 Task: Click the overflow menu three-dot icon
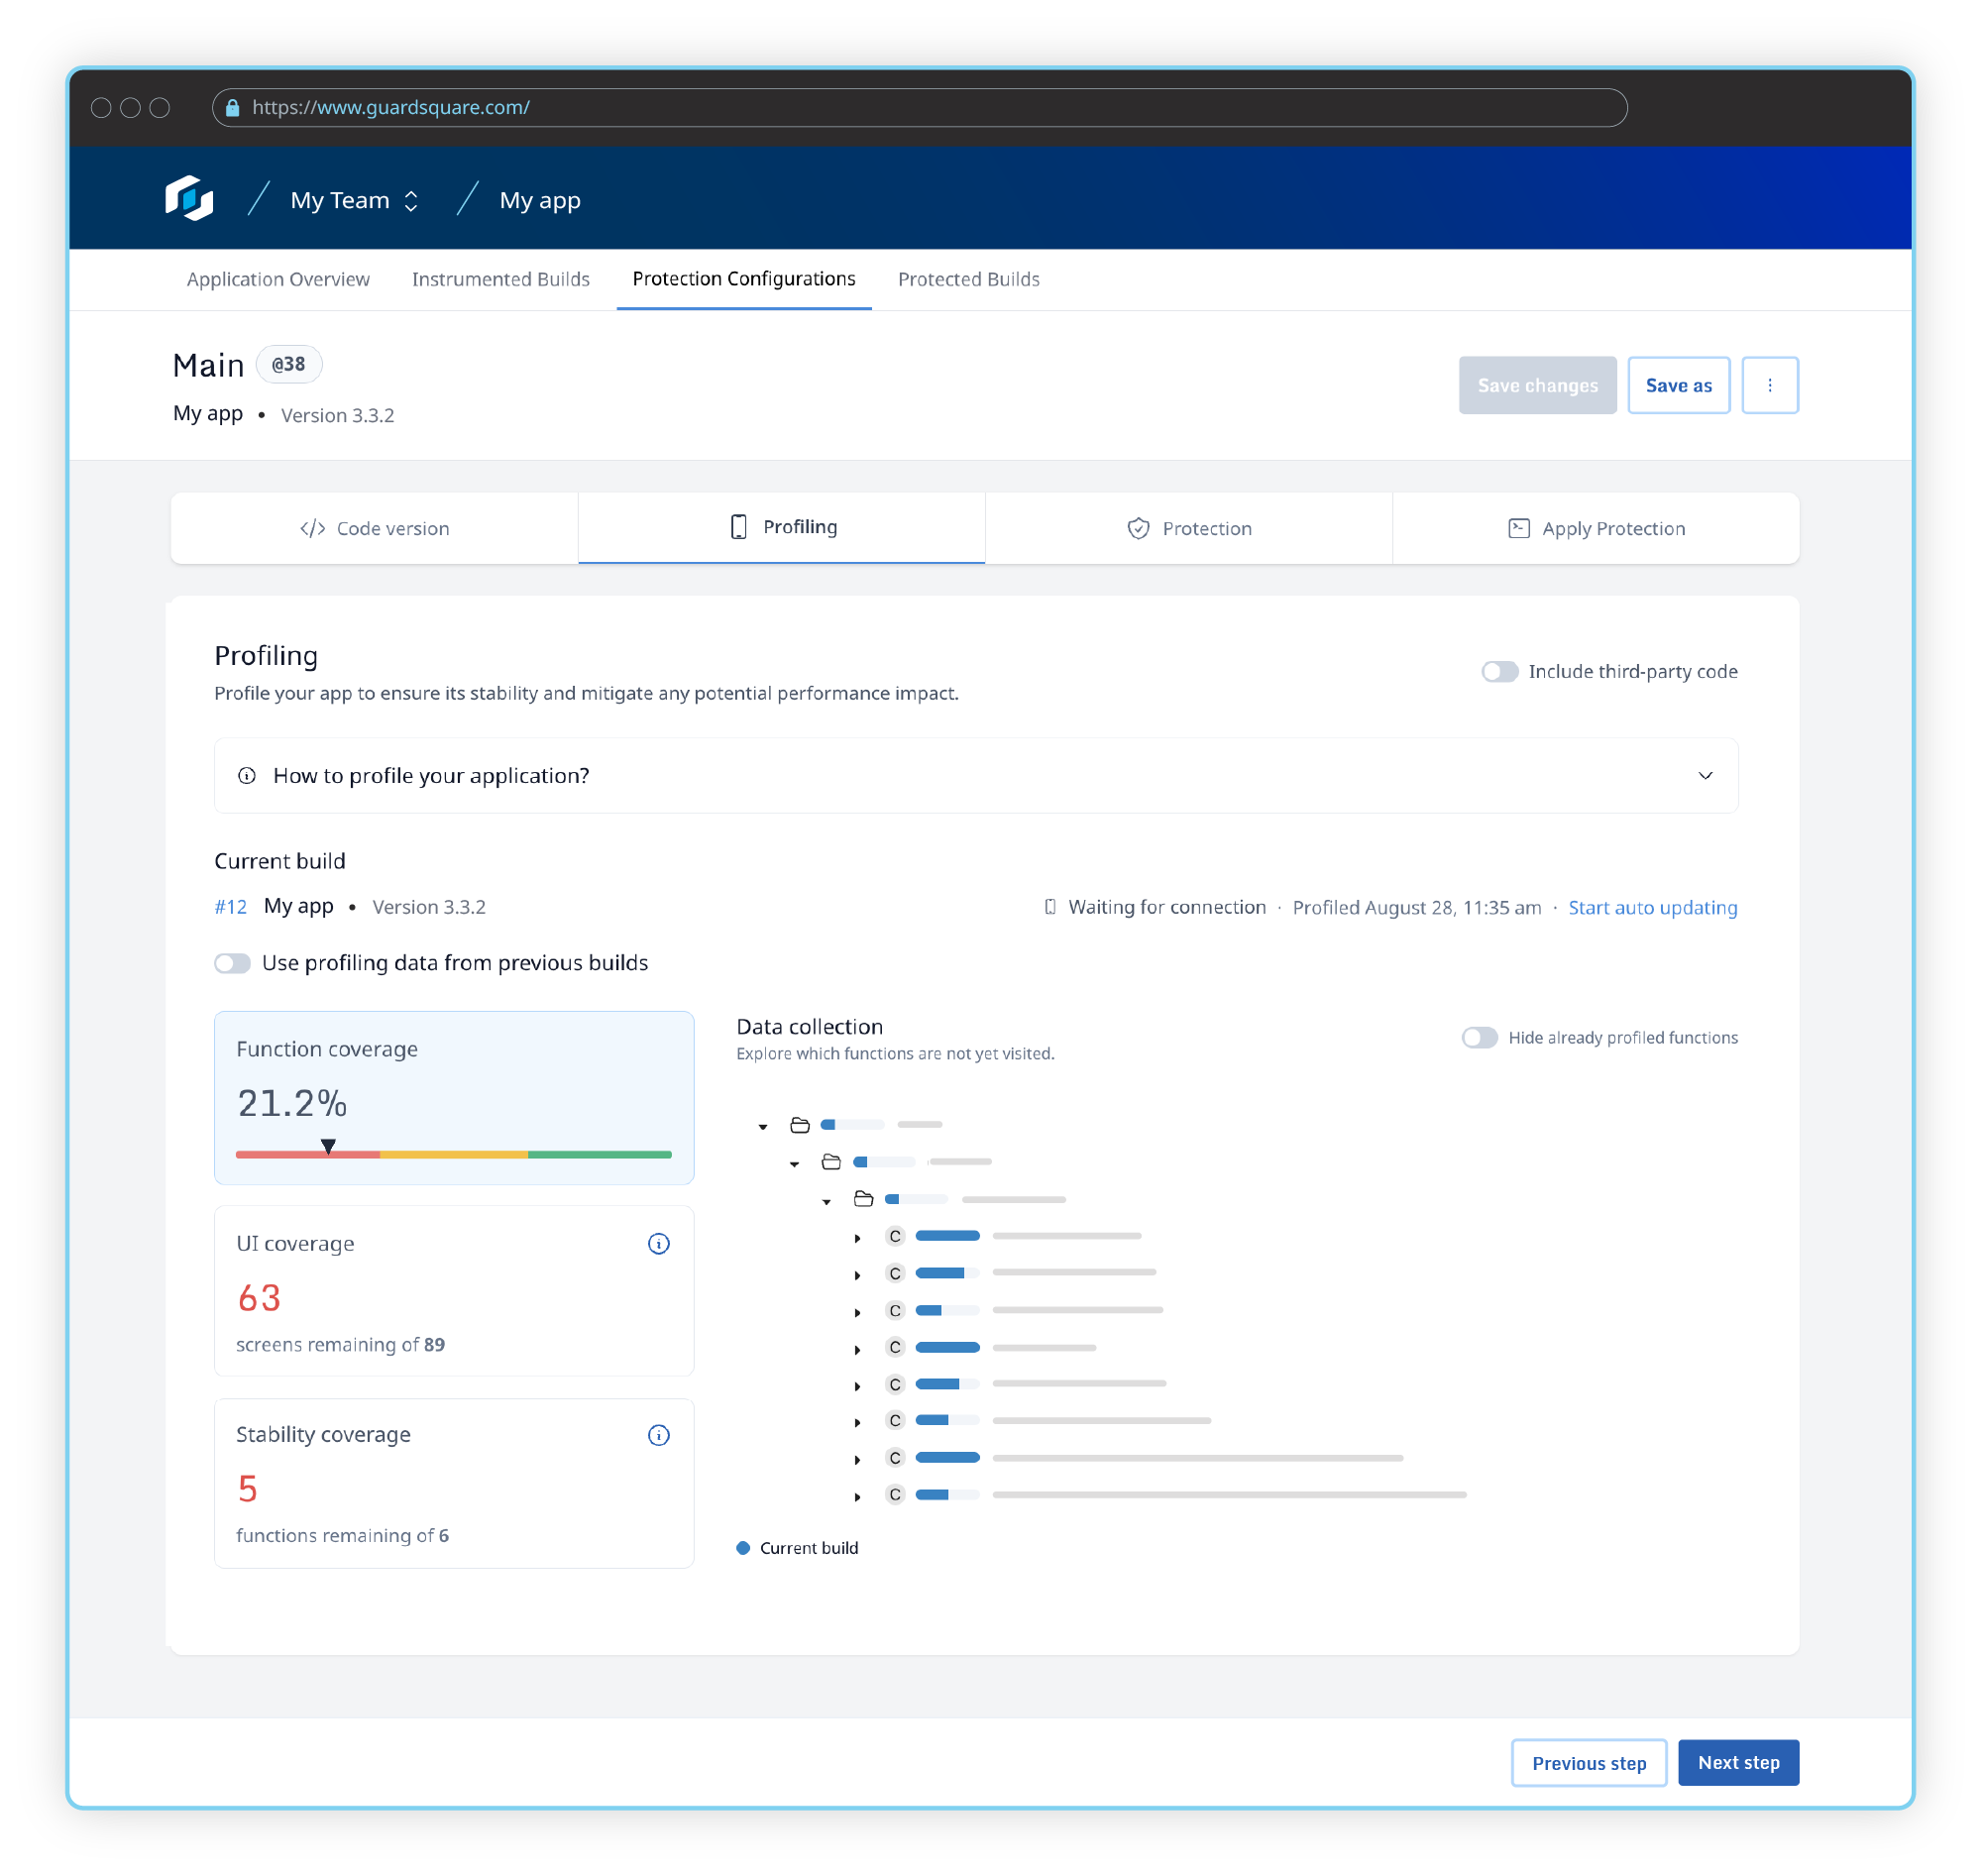1770,386
